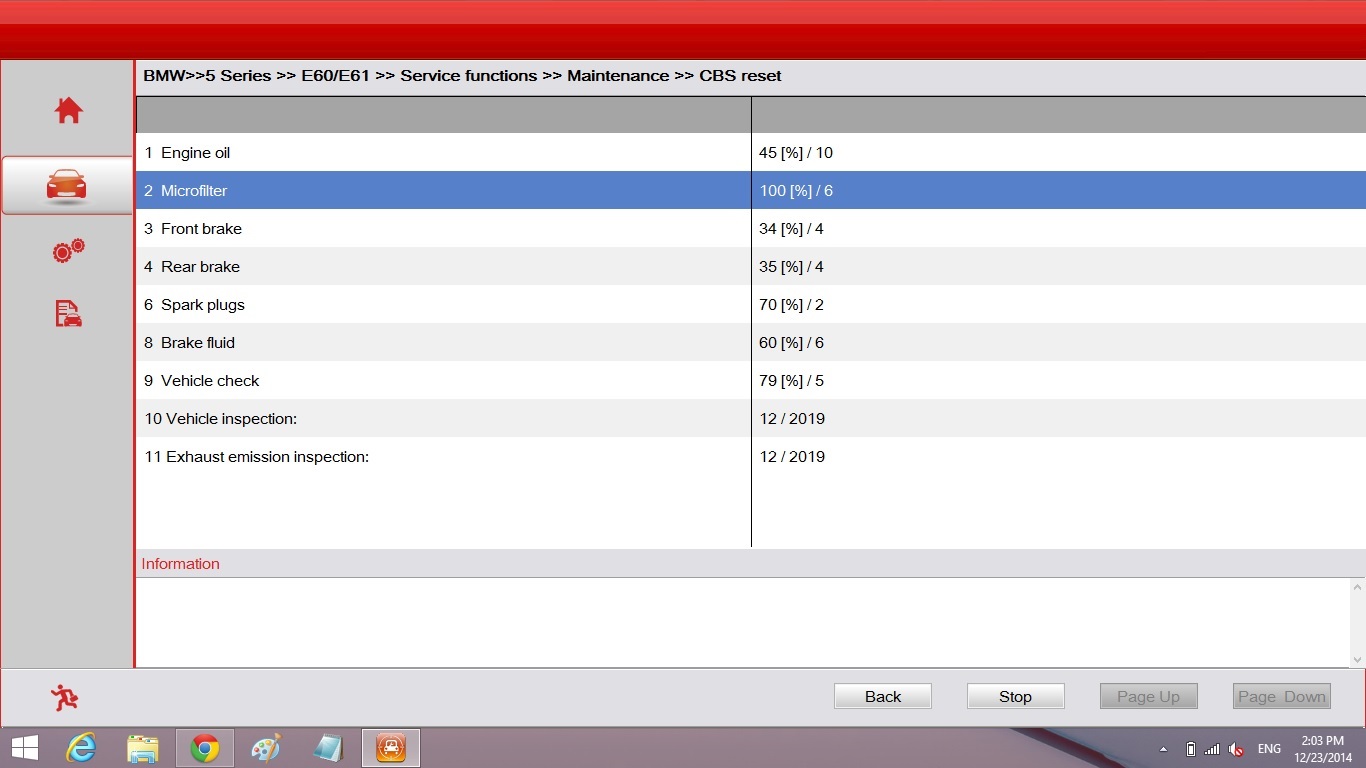Click the value 34 [%] / 4
This screenshot has height=768, width=1366.
pyautogui.click(x=791, y=229)
